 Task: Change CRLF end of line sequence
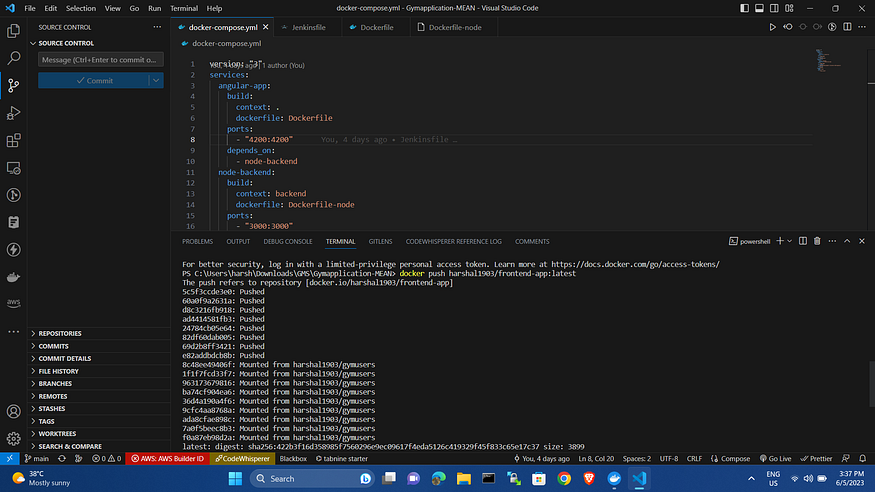tap(694, 459)
